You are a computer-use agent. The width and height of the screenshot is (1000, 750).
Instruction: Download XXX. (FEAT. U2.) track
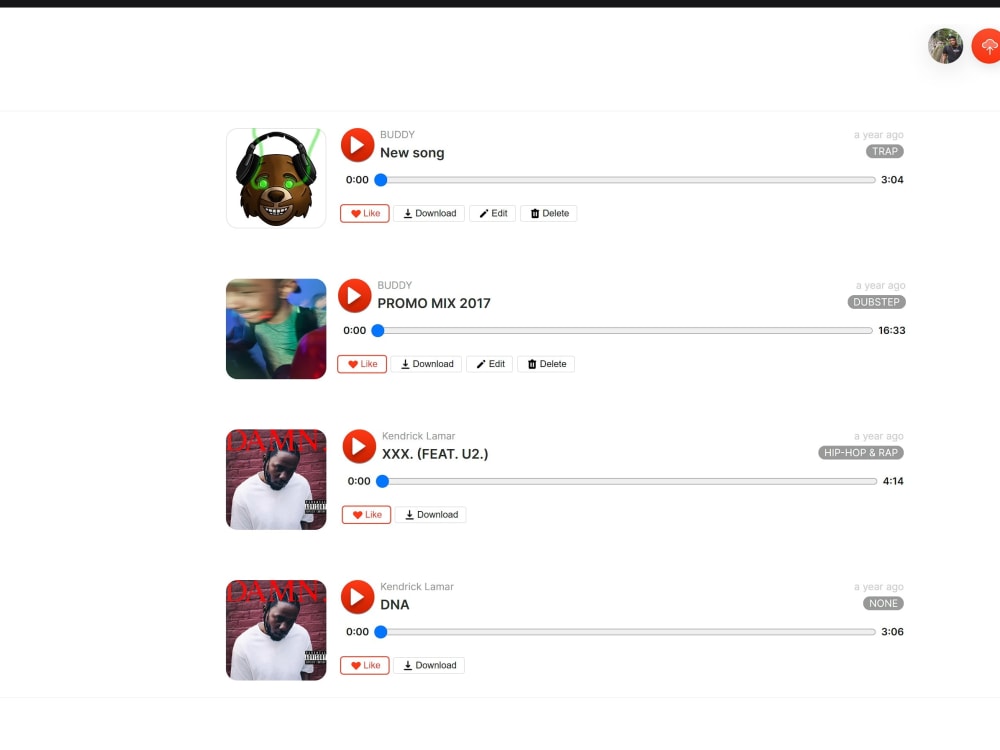(430, 515)
